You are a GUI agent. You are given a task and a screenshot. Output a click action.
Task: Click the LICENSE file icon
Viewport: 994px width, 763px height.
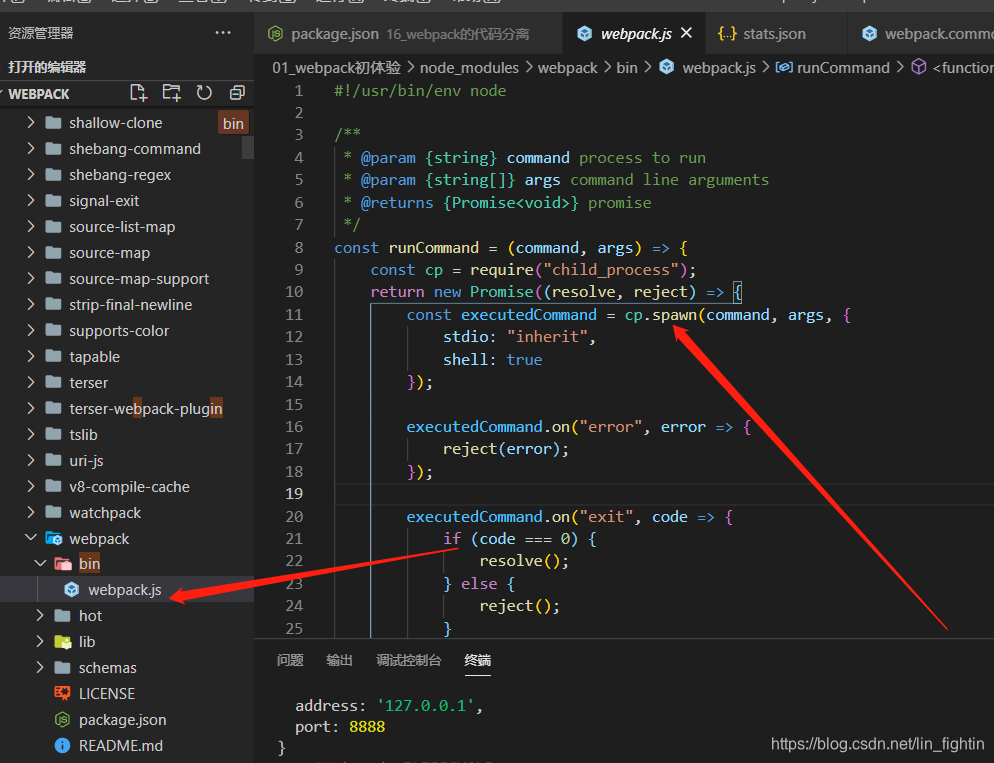point(62,693)
